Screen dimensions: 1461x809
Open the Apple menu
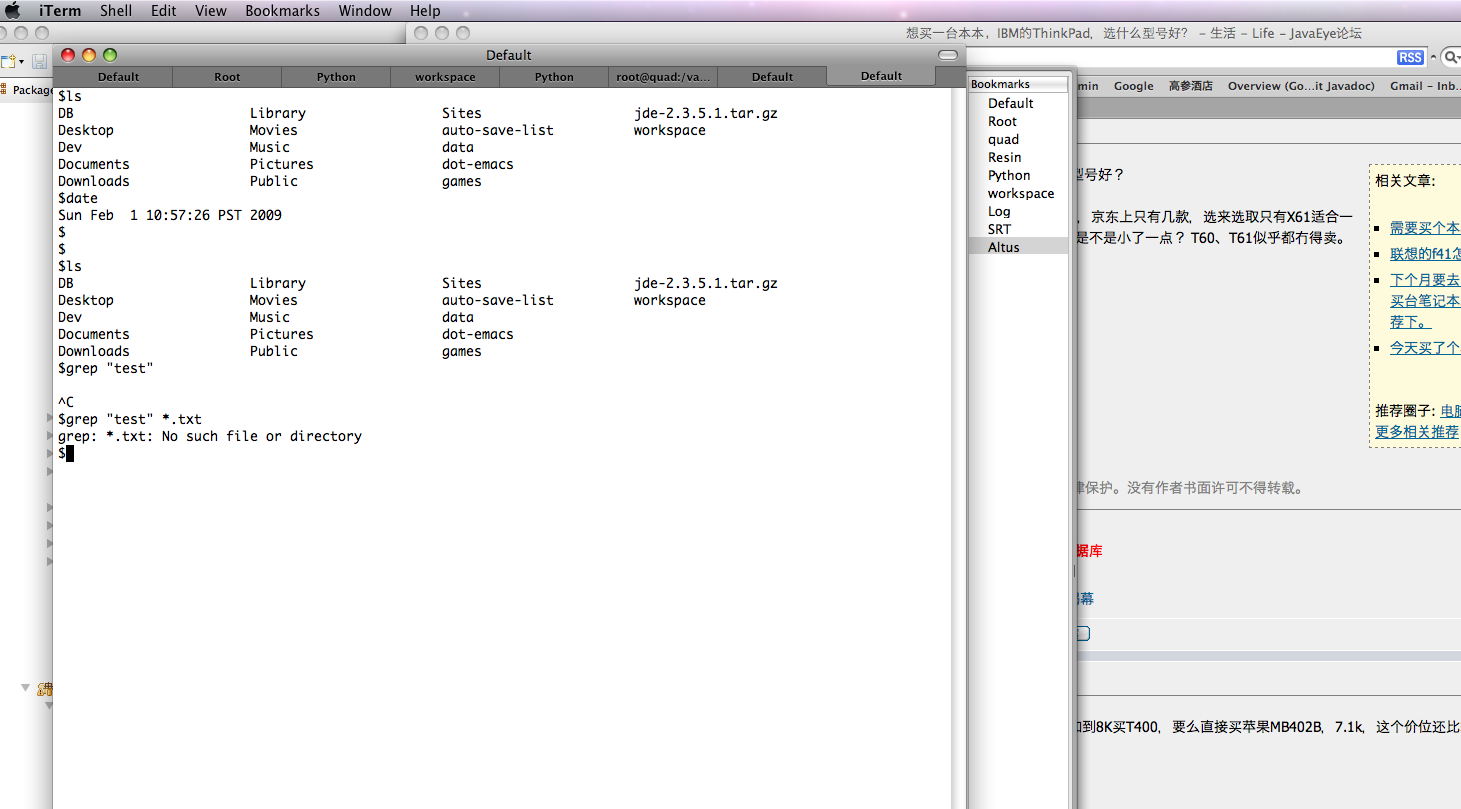click(13, 11)
